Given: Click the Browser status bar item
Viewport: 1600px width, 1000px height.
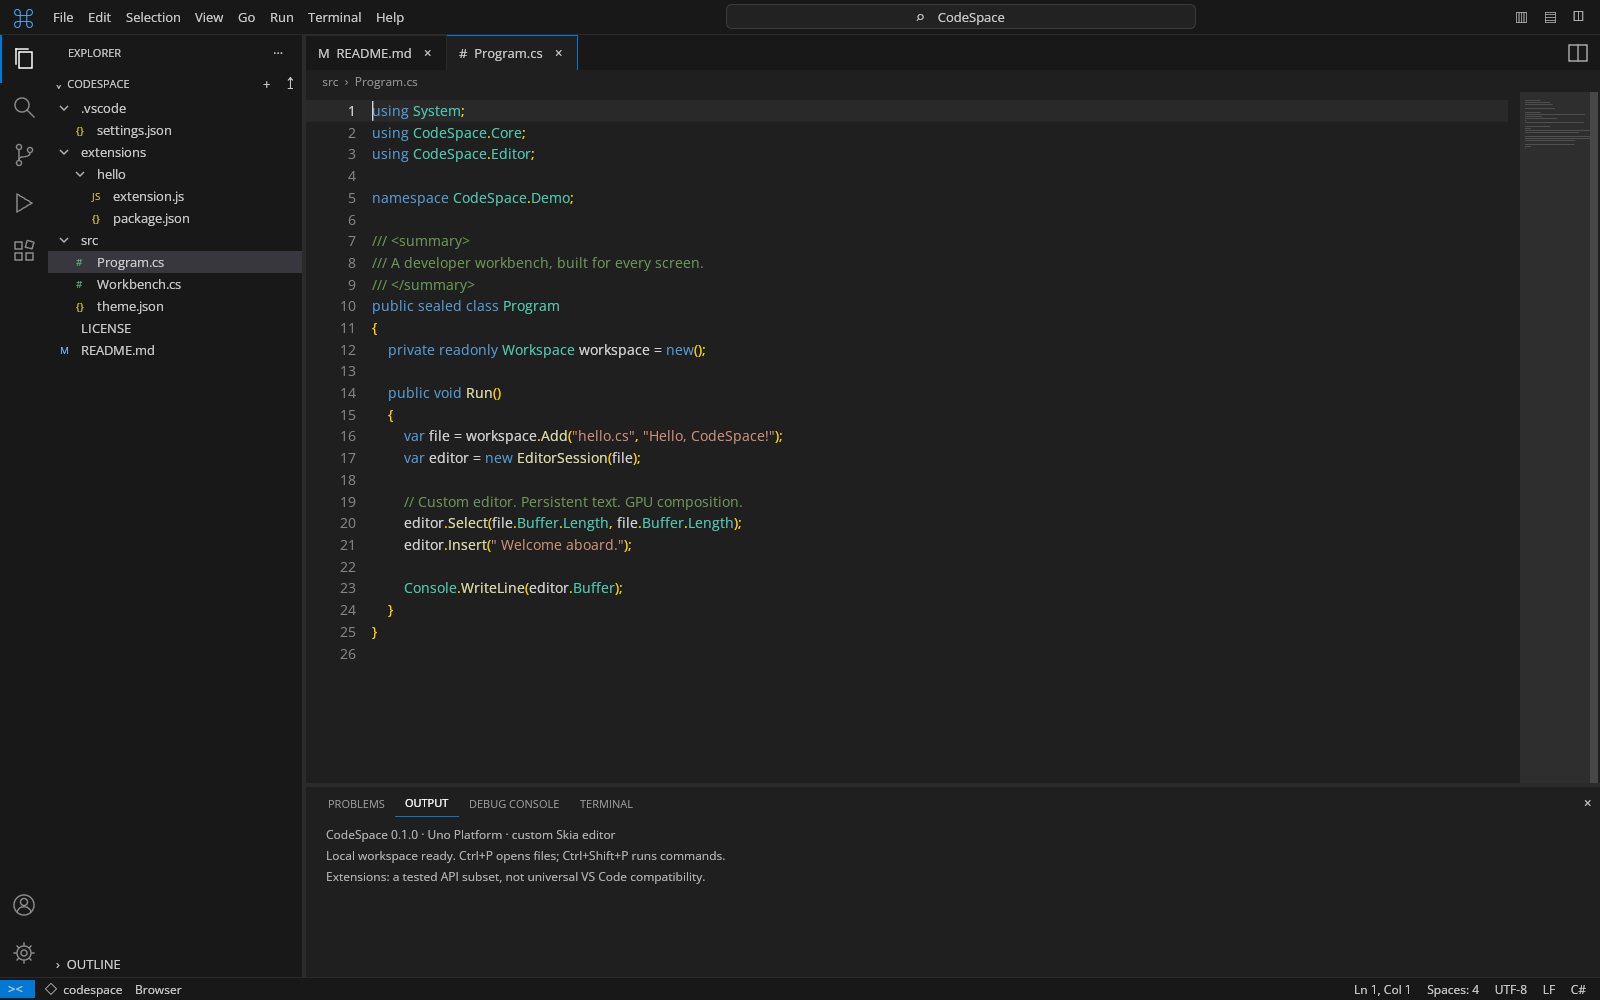Looking at the screenshot, I should pos(158,989).
